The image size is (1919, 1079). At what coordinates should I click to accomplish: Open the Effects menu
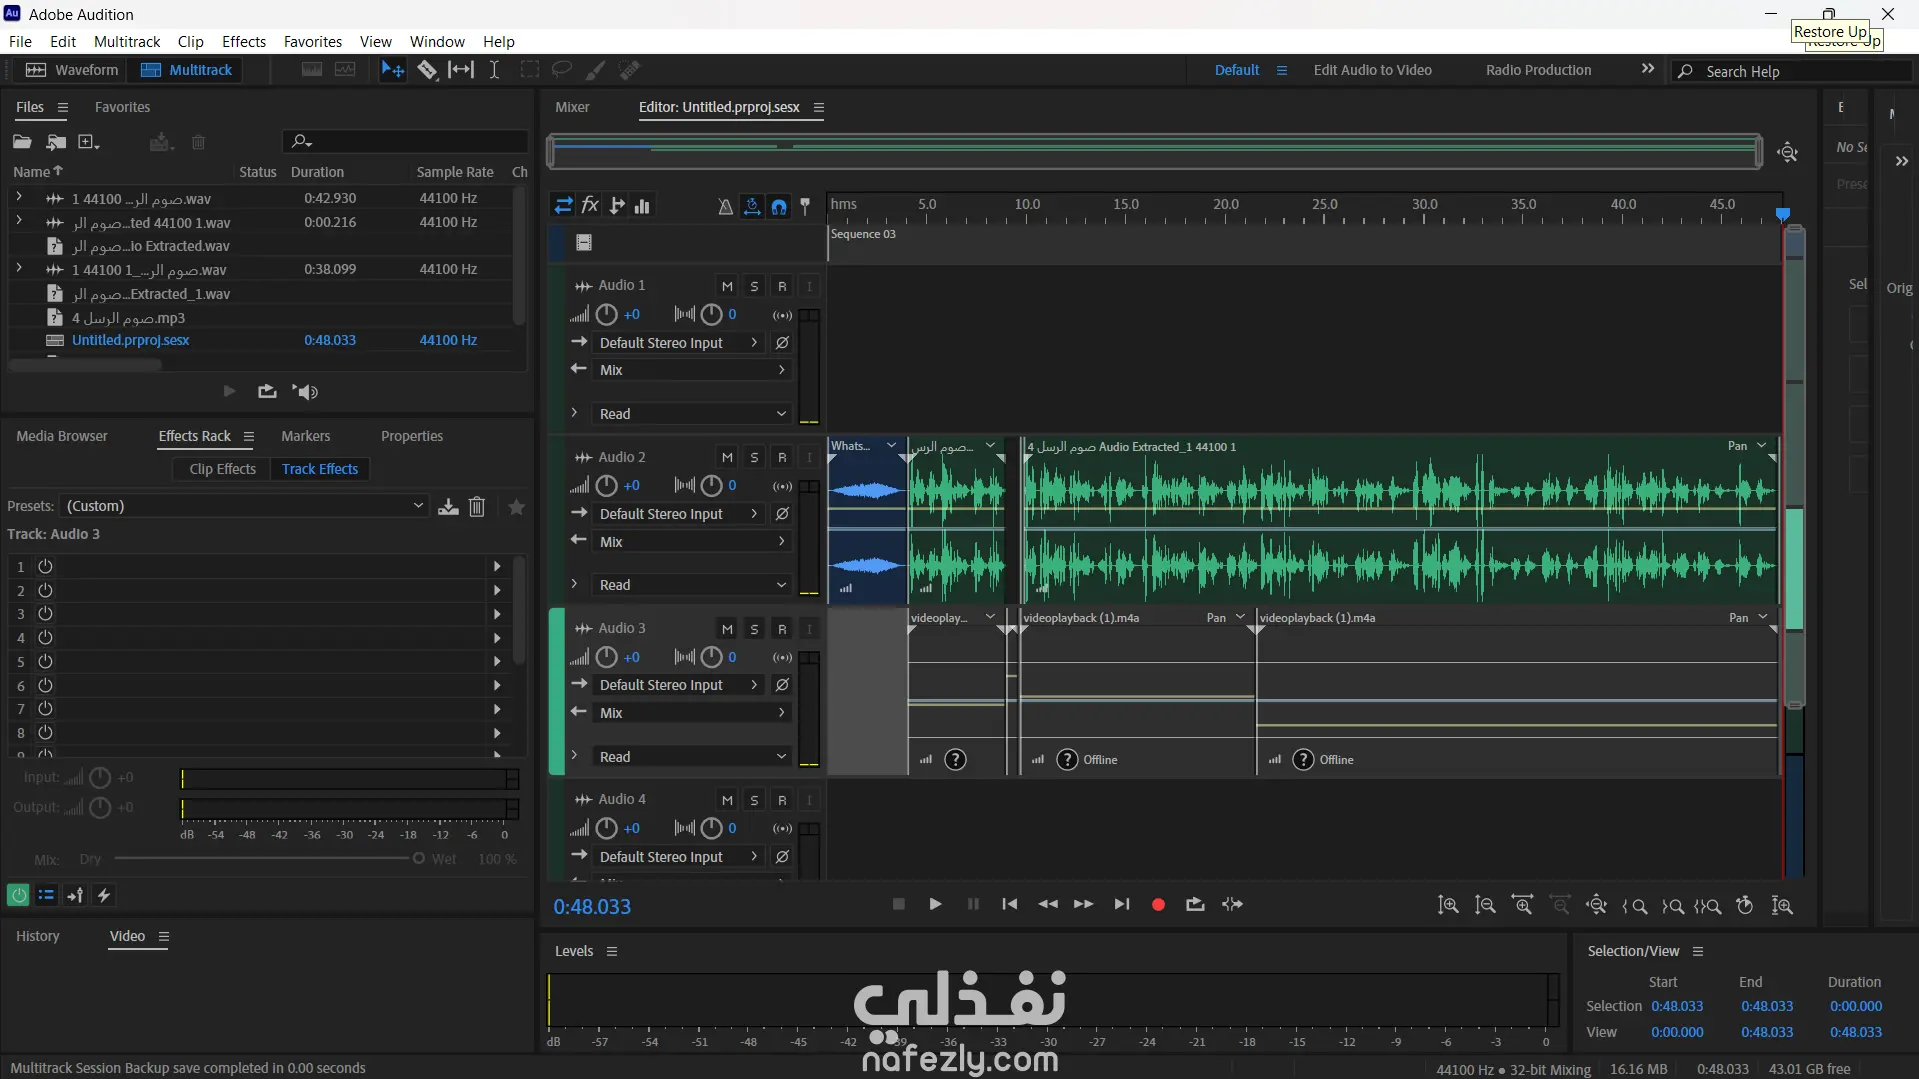244,42
